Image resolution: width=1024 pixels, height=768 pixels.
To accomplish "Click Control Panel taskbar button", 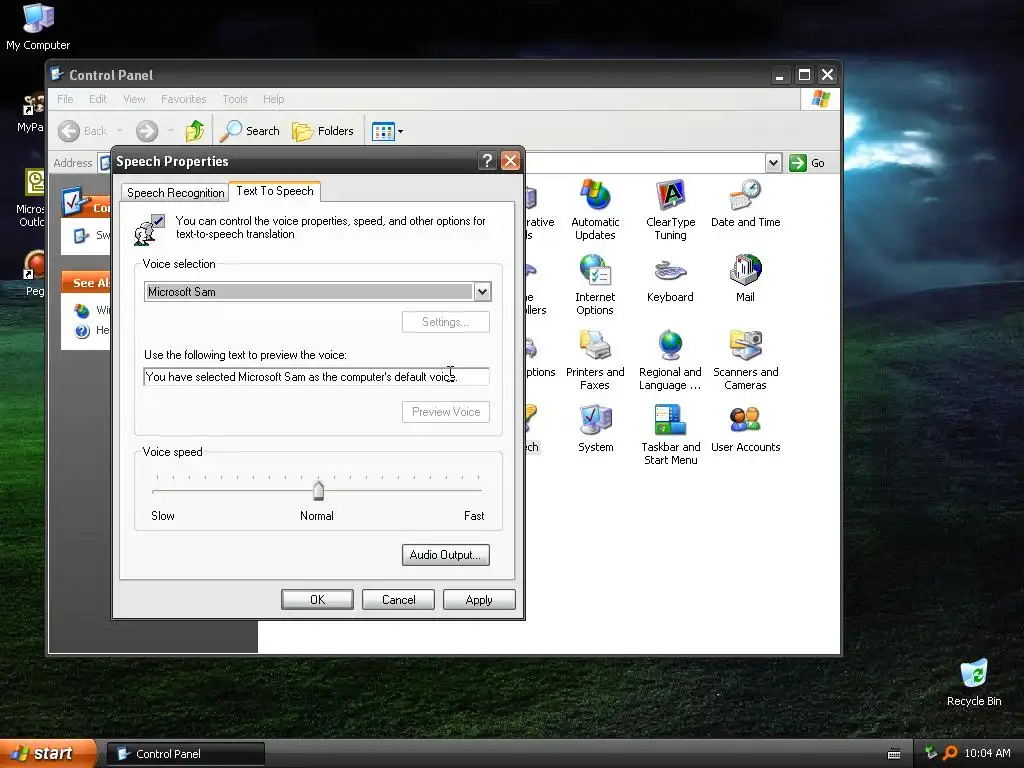I will coord(185,754).
